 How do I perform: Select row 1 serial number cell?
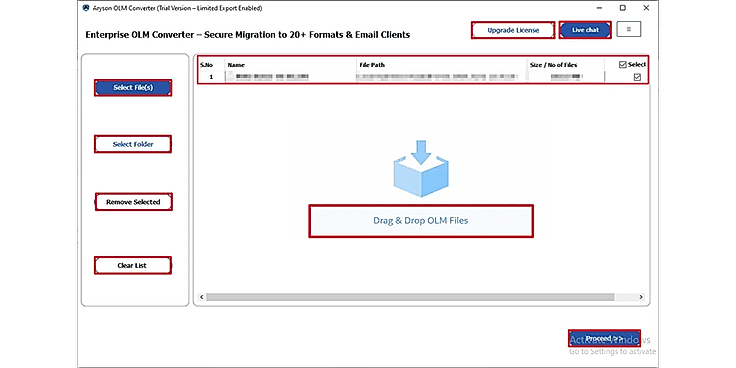(211, 77)
